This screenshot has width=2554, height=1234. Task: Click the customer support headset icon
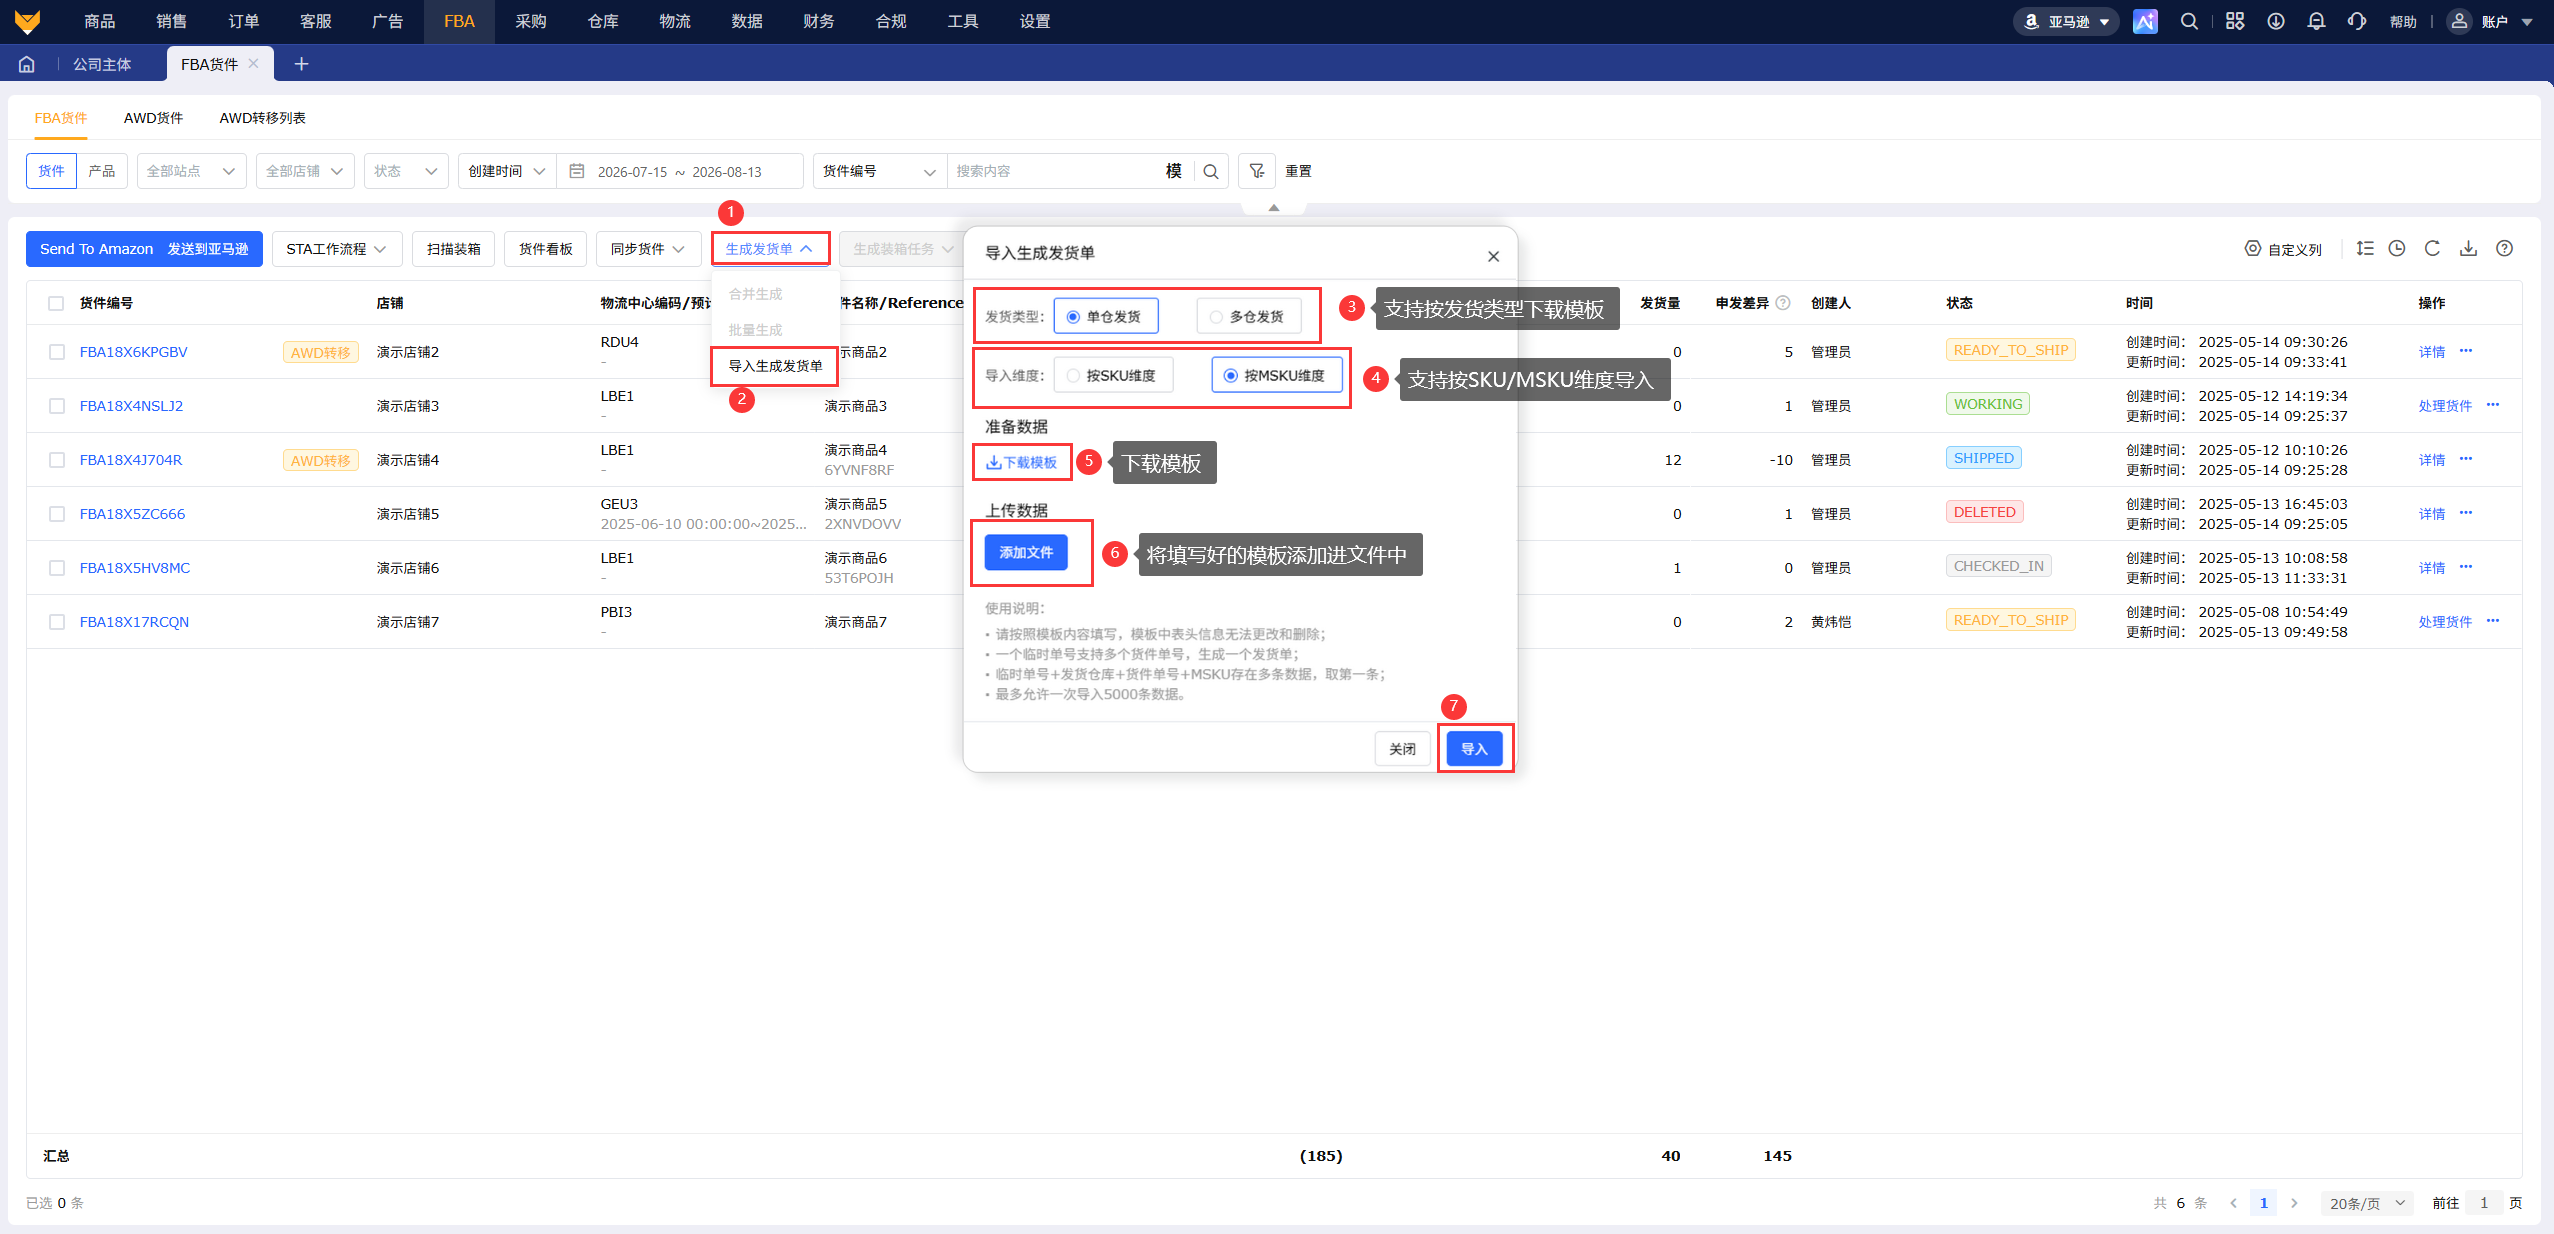pyautogui.click(x=2357, y=21)
